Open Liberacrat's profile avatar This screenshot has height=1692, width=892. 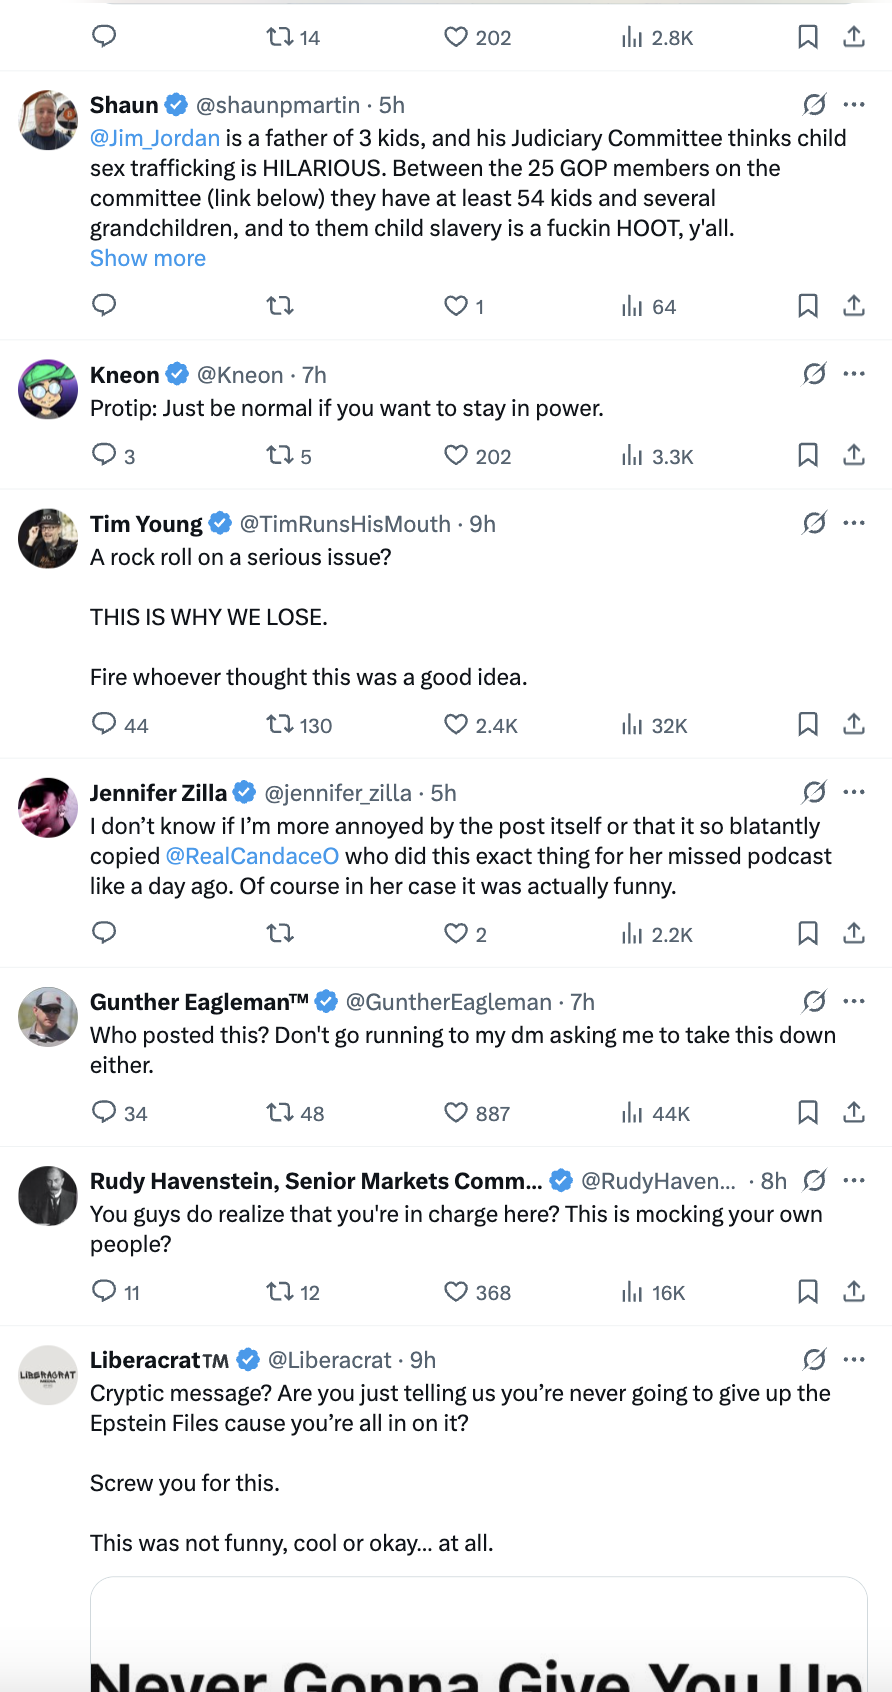[48, 1375]
